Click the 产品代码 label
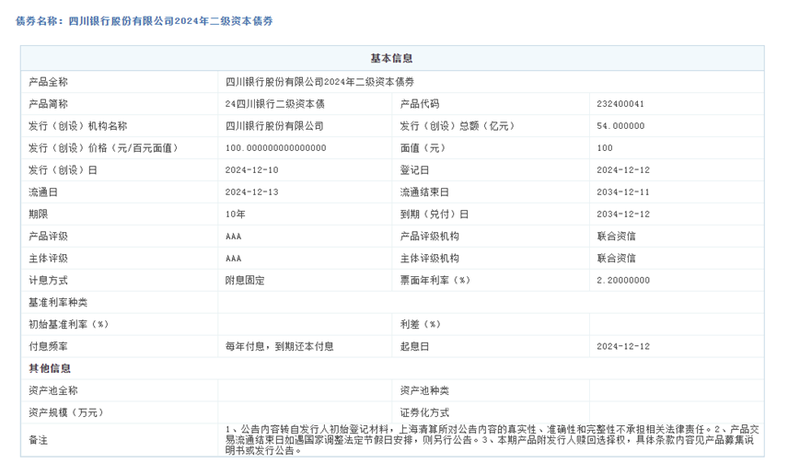The width and height of the screenshot is (800, 475). click(x=419, y=104)
